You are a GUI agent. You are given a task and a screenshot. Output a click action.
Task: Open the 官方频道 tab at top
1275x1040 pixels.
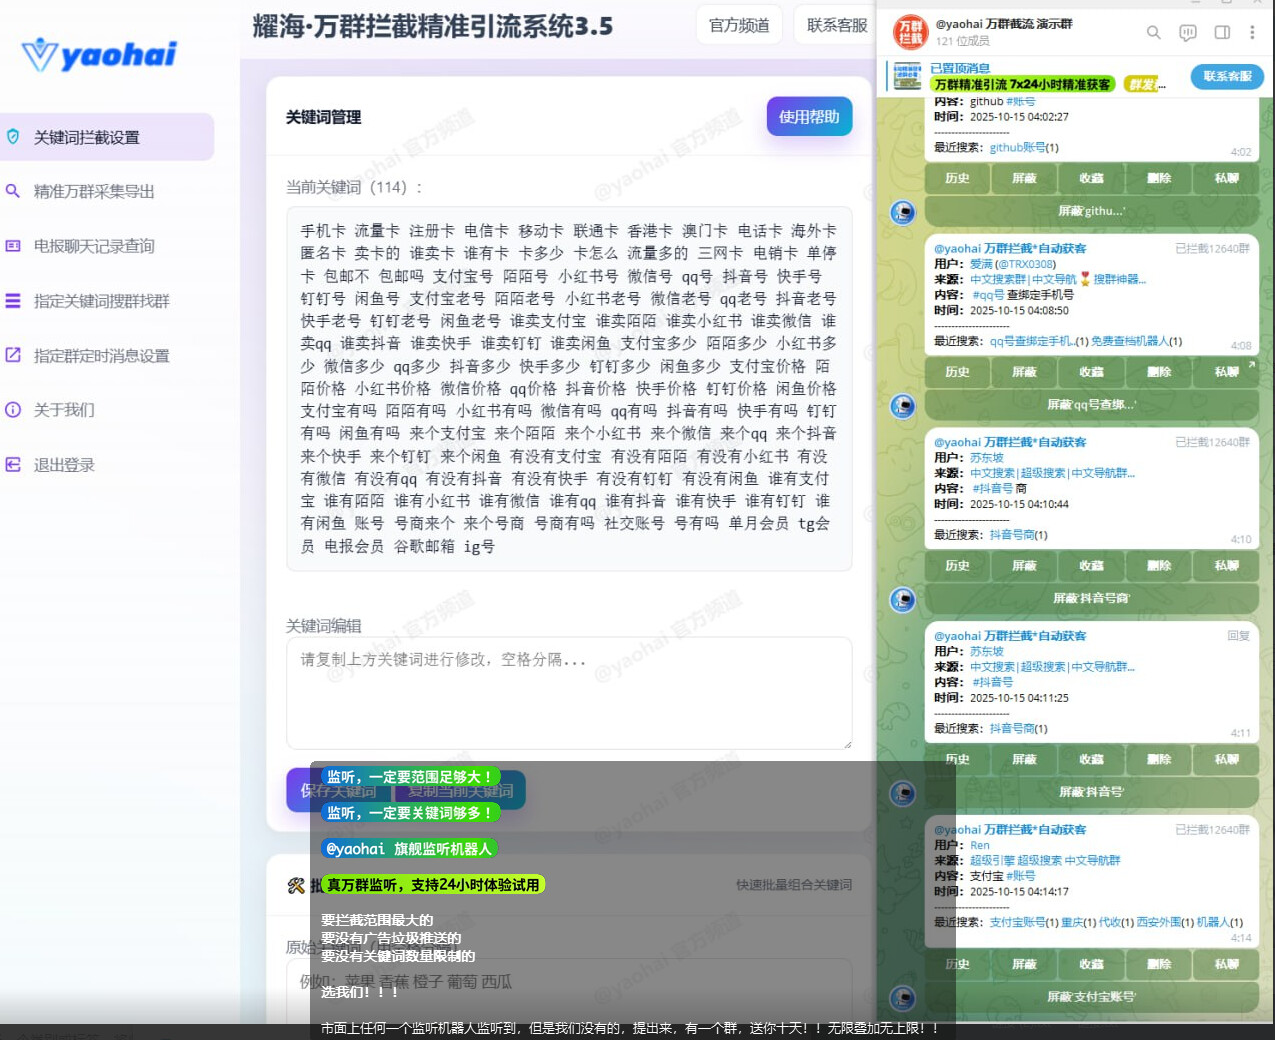739,26
